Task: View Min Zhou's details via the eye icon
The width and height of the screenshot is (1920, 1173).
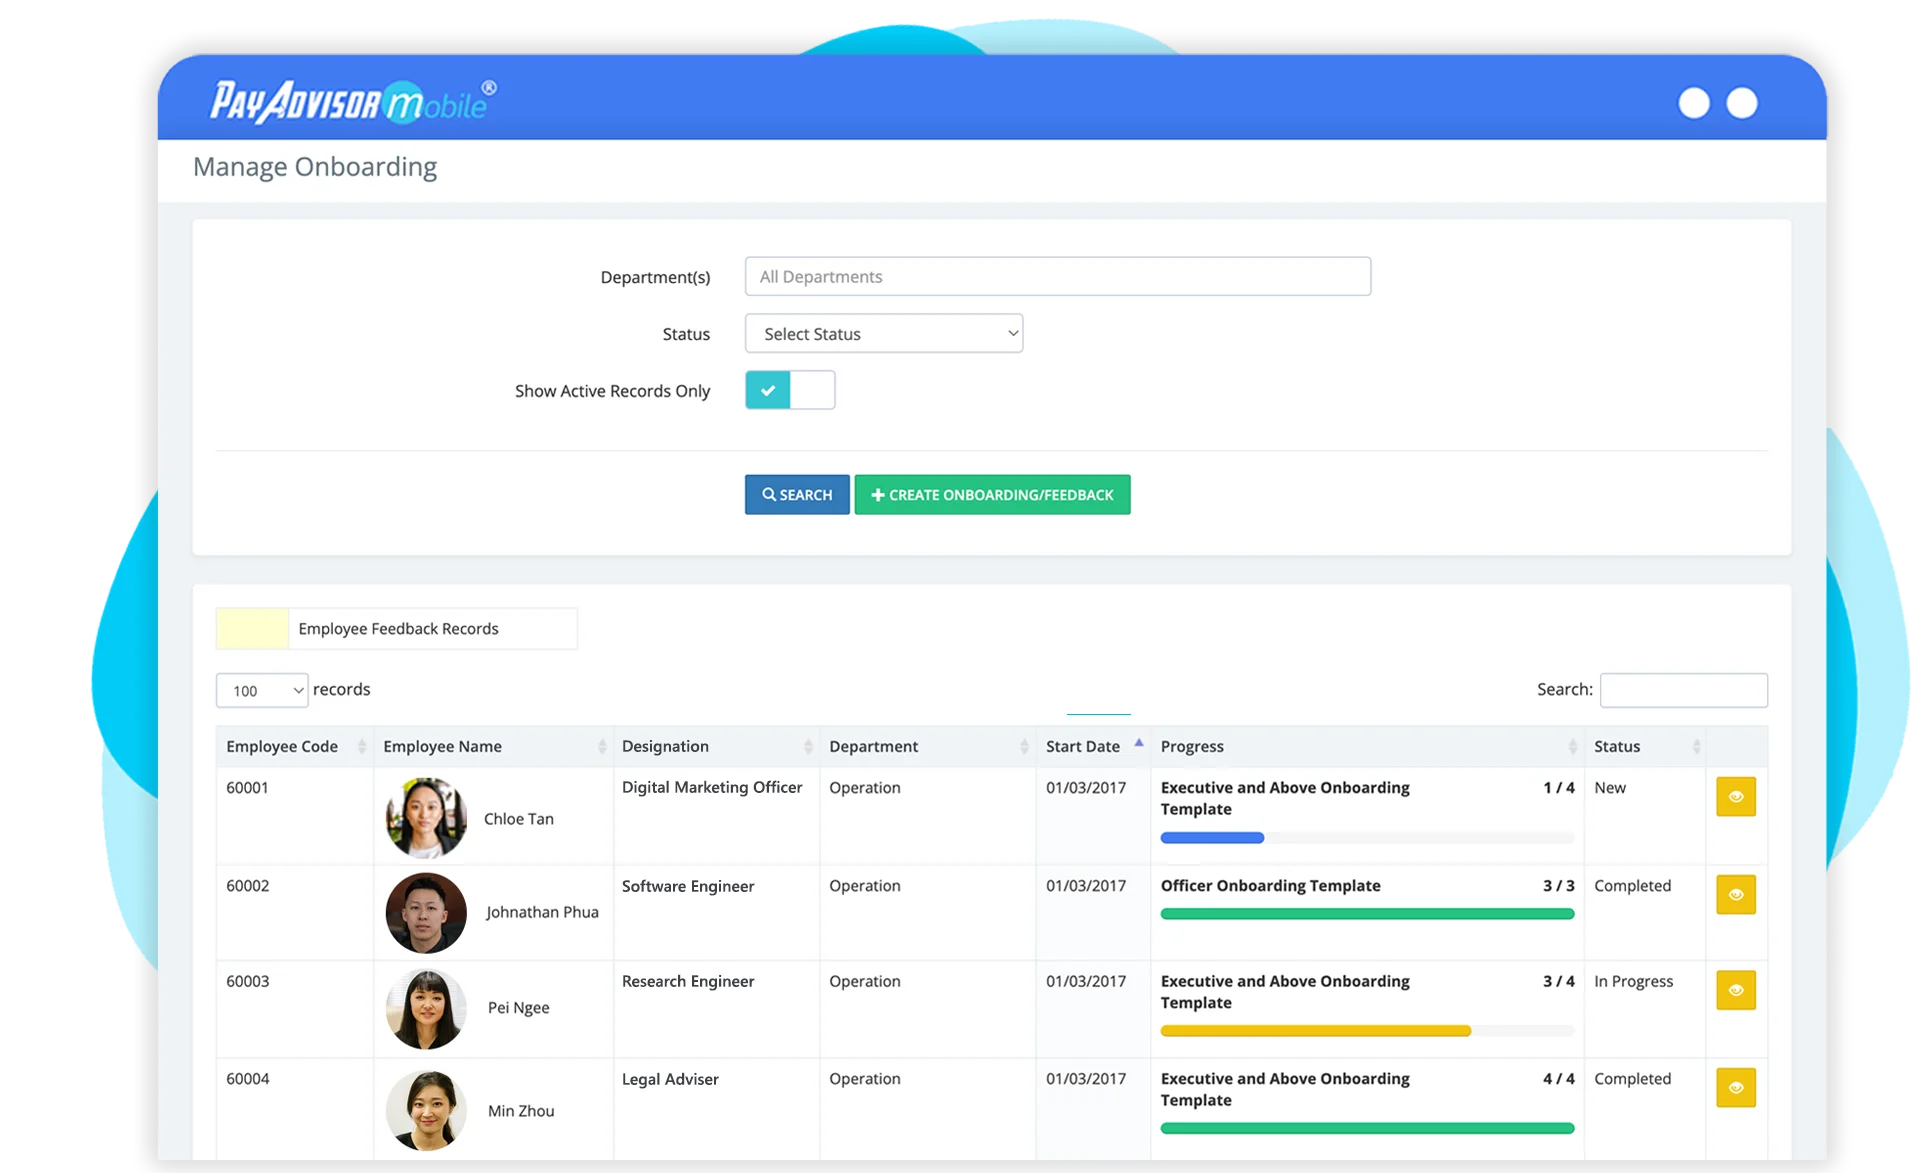Action: (x=1736, y=1088)
